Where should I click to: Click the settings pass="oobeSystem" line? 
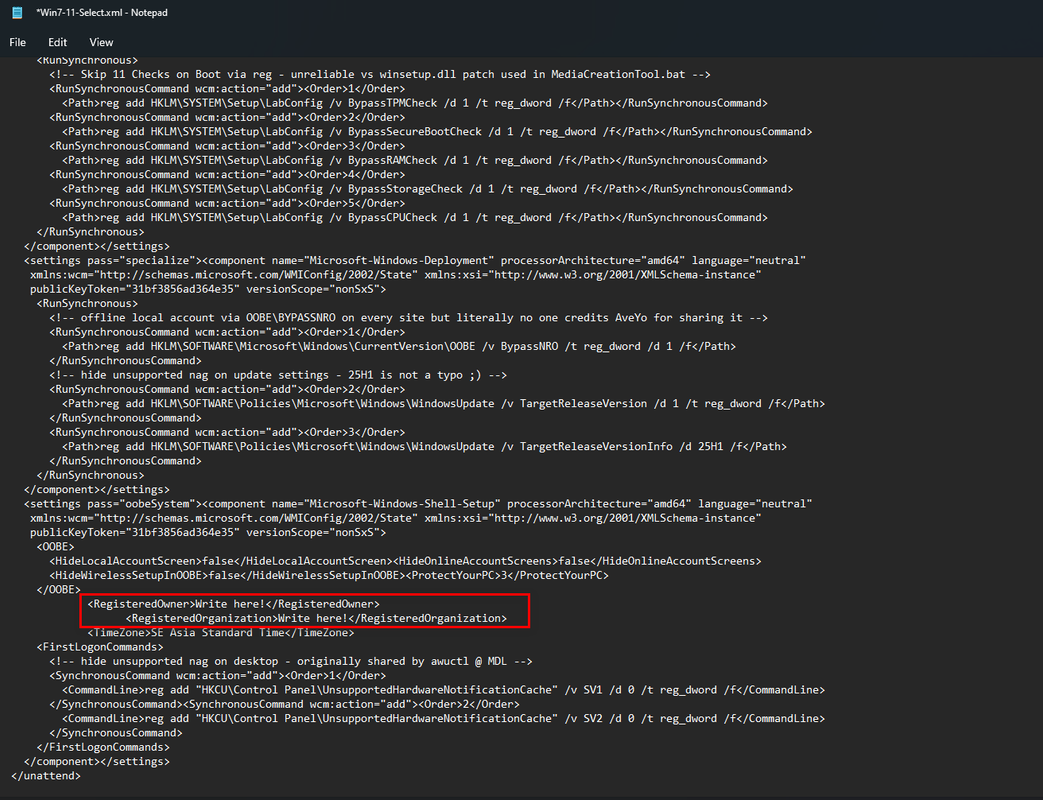point(418,504)
